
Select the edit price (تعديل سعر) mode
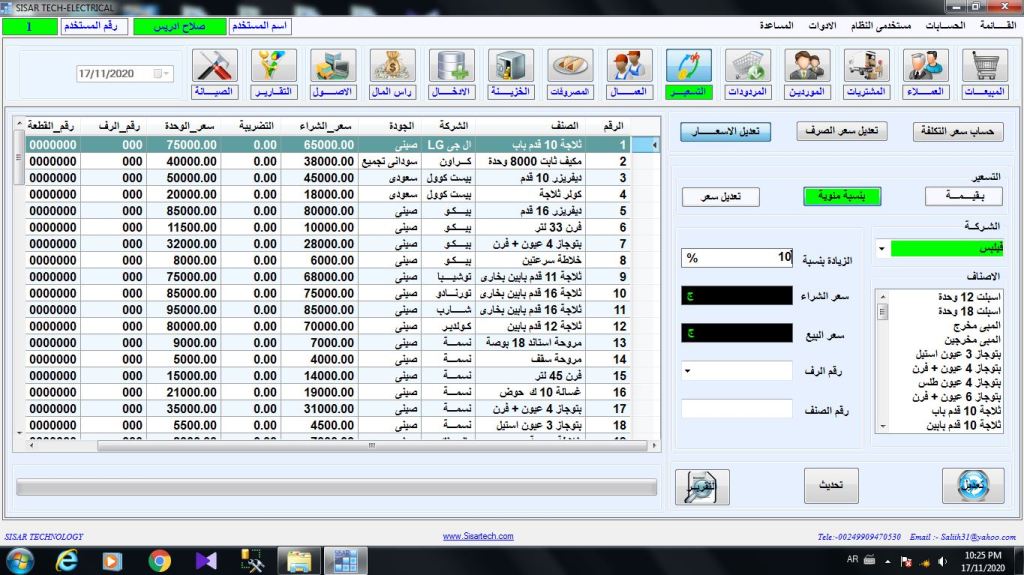point(720,197)
